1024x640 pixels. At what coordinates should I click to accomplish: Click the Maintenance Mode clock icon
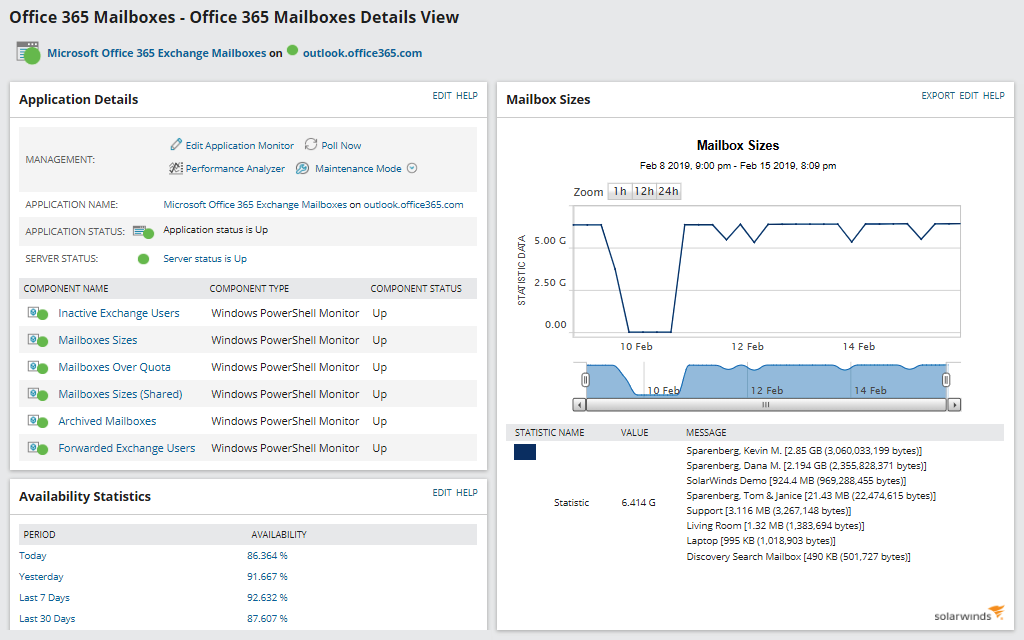[x=302, y=168]
